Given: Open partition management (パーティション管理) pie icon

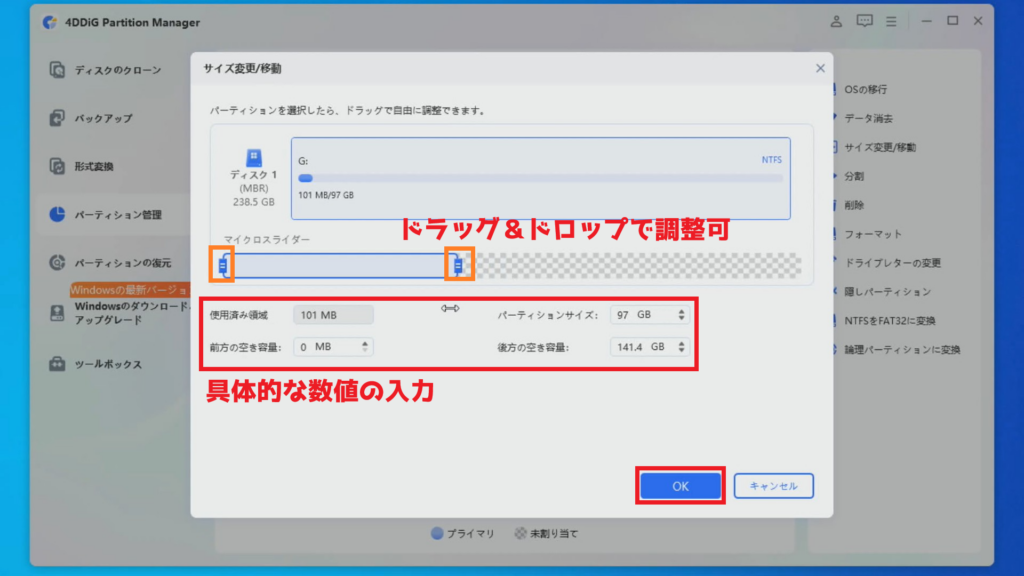Looking at the screenshot, I should 58,214.
